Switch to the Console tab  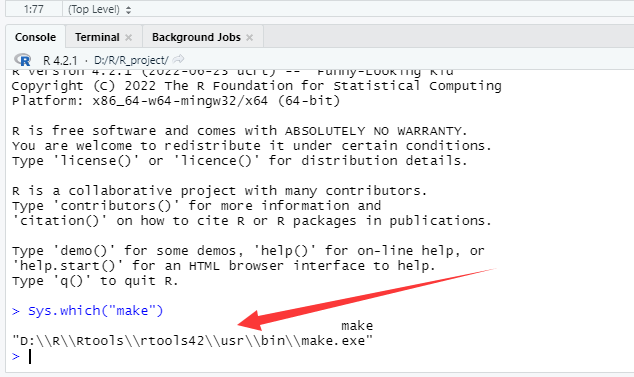(x=35, y=37)
